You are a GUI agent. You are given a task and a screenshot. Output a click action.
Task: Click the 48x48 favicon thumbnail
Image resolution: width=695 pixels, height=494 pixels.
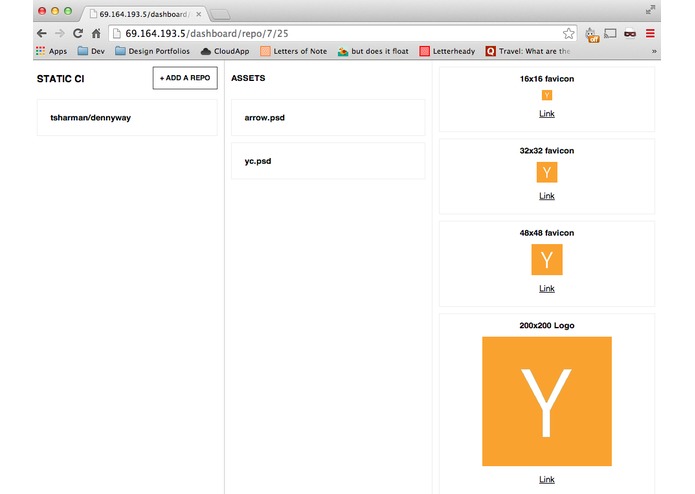point(547,260)
